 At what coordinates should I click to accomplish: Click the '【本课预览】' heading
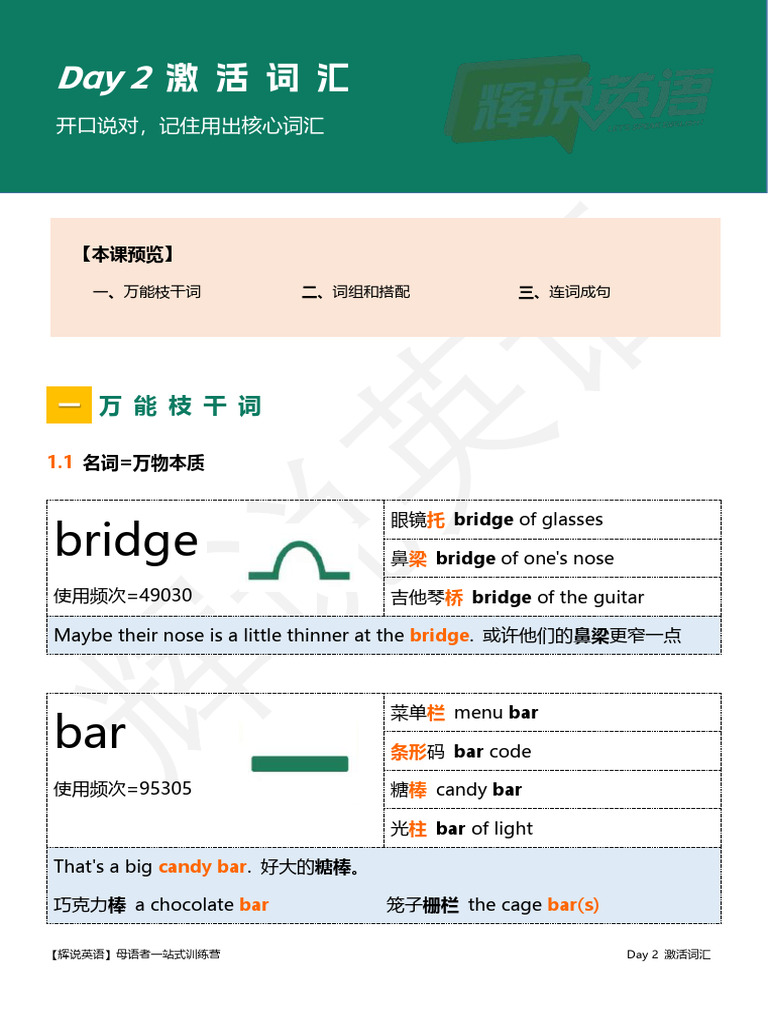(128, 254)
